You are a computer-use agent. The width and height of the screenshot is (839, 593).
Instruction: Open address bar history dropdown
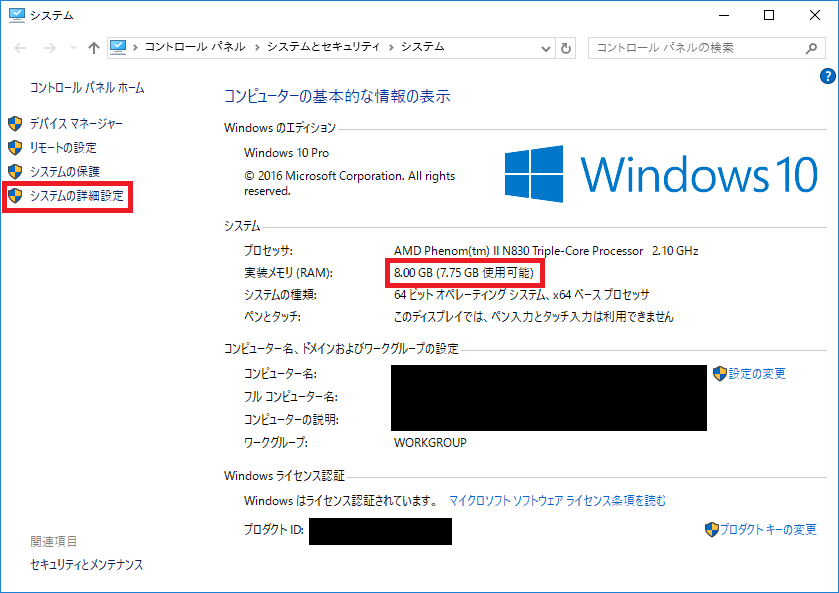point(546,48)
